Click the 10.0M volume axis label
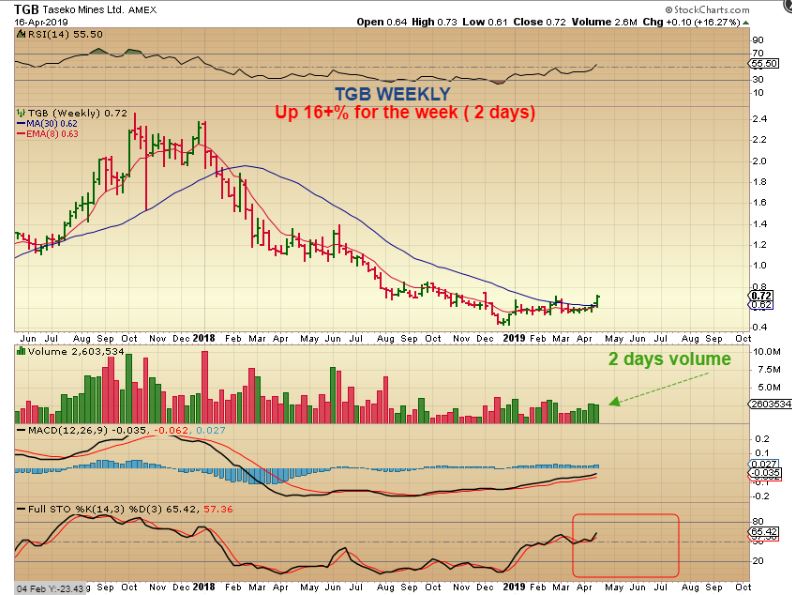792x595 pixels. point(766,352)
